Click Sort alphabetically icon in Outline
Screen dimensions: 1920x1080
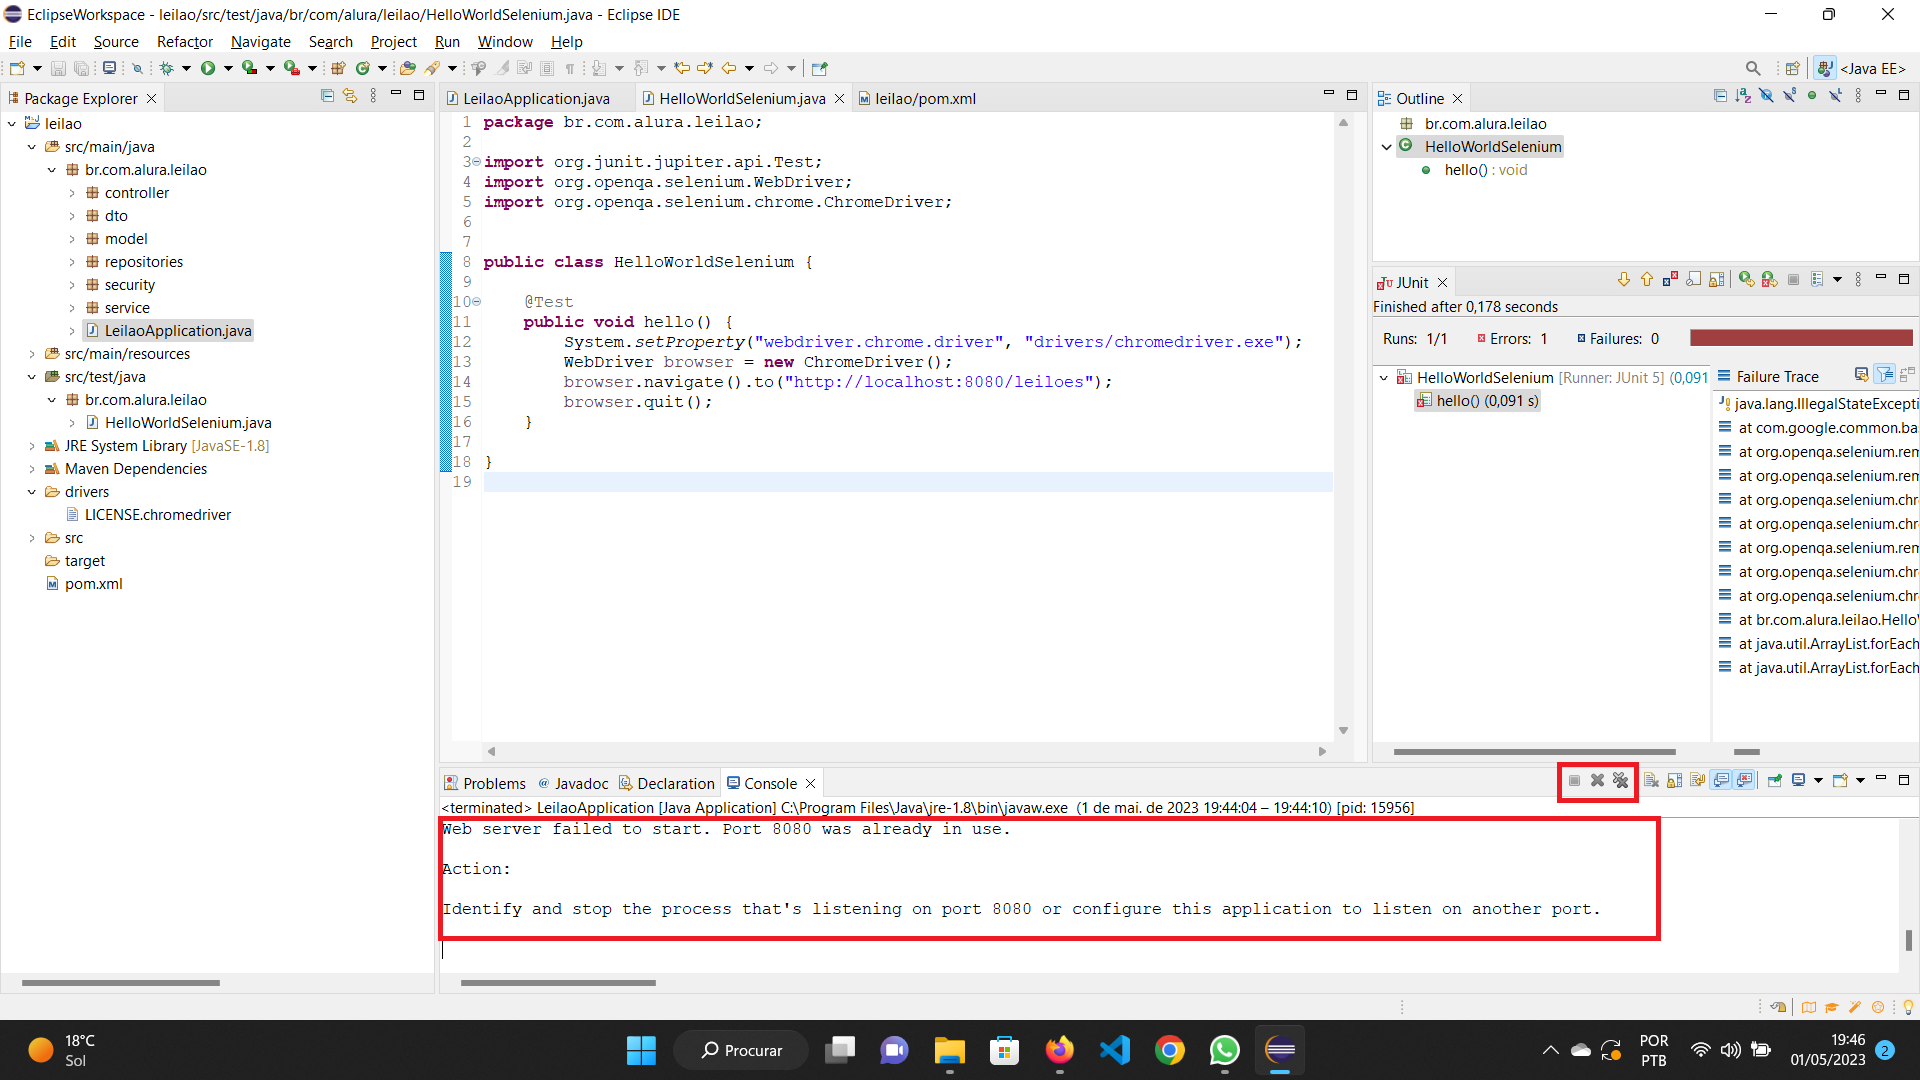click(1743, 96)
